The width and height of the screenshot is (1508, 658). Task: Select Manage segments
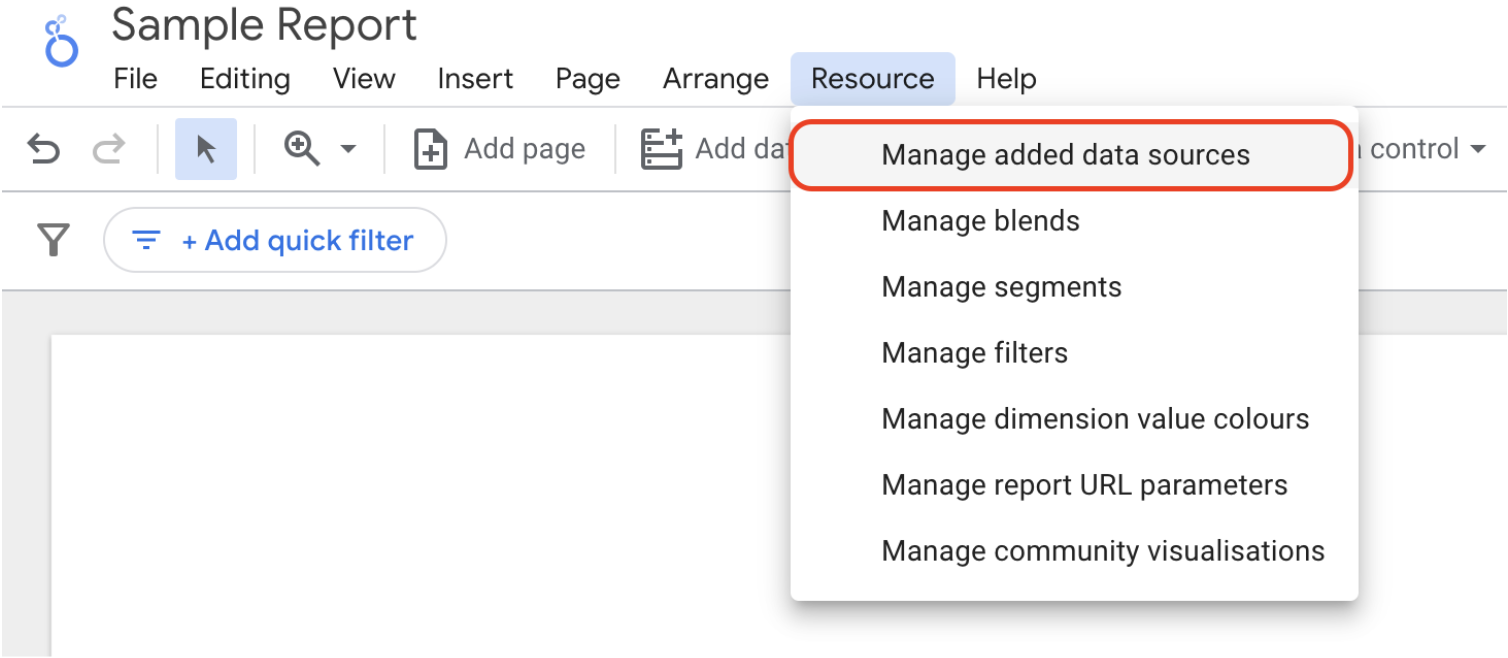pyautogui.click(x=1074, y=287)
